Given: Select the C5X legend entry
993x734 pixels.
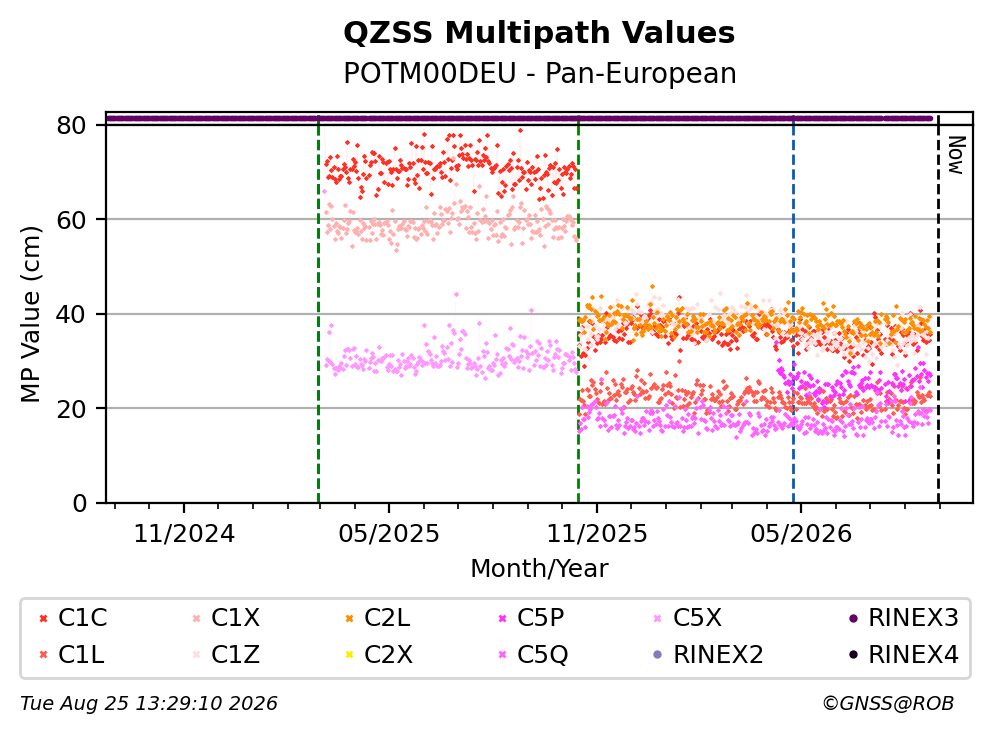Looking at the screenshot, I should 688,618.
